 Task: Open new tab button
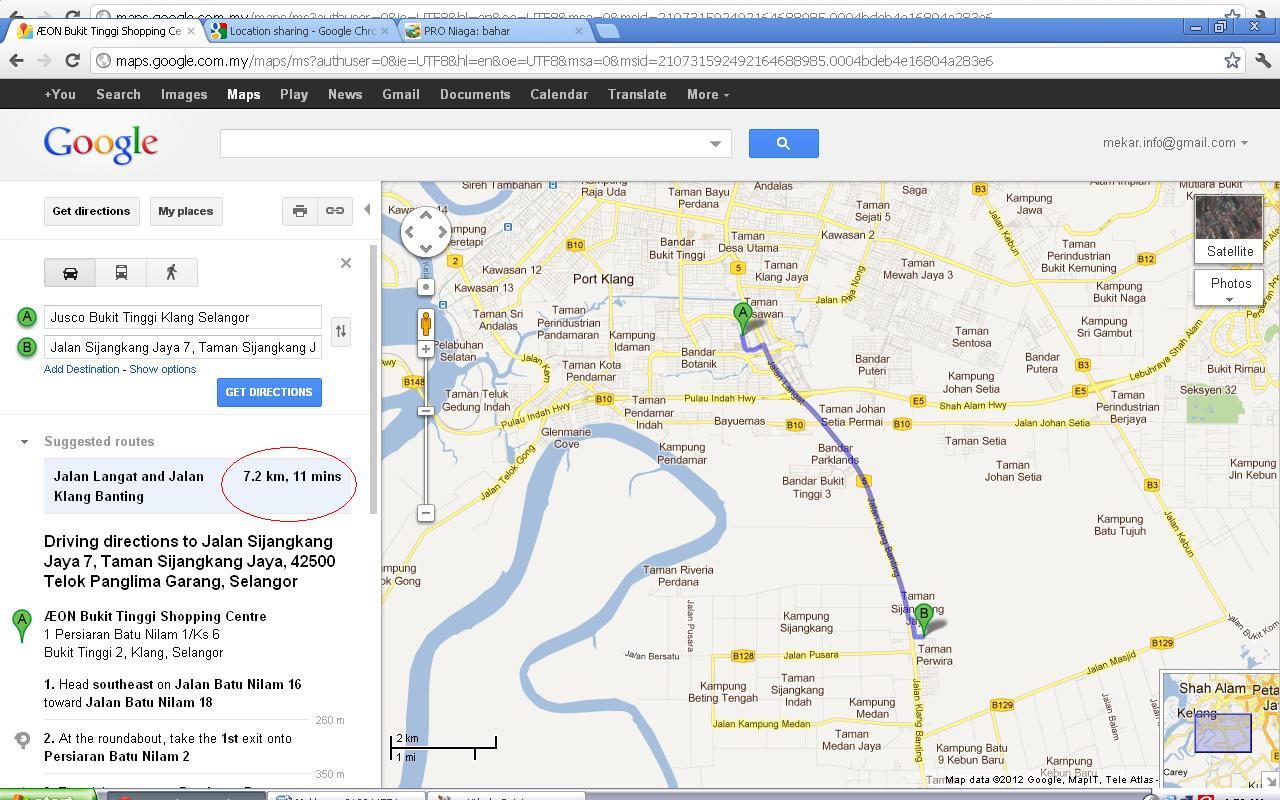(x=607, y=31)
